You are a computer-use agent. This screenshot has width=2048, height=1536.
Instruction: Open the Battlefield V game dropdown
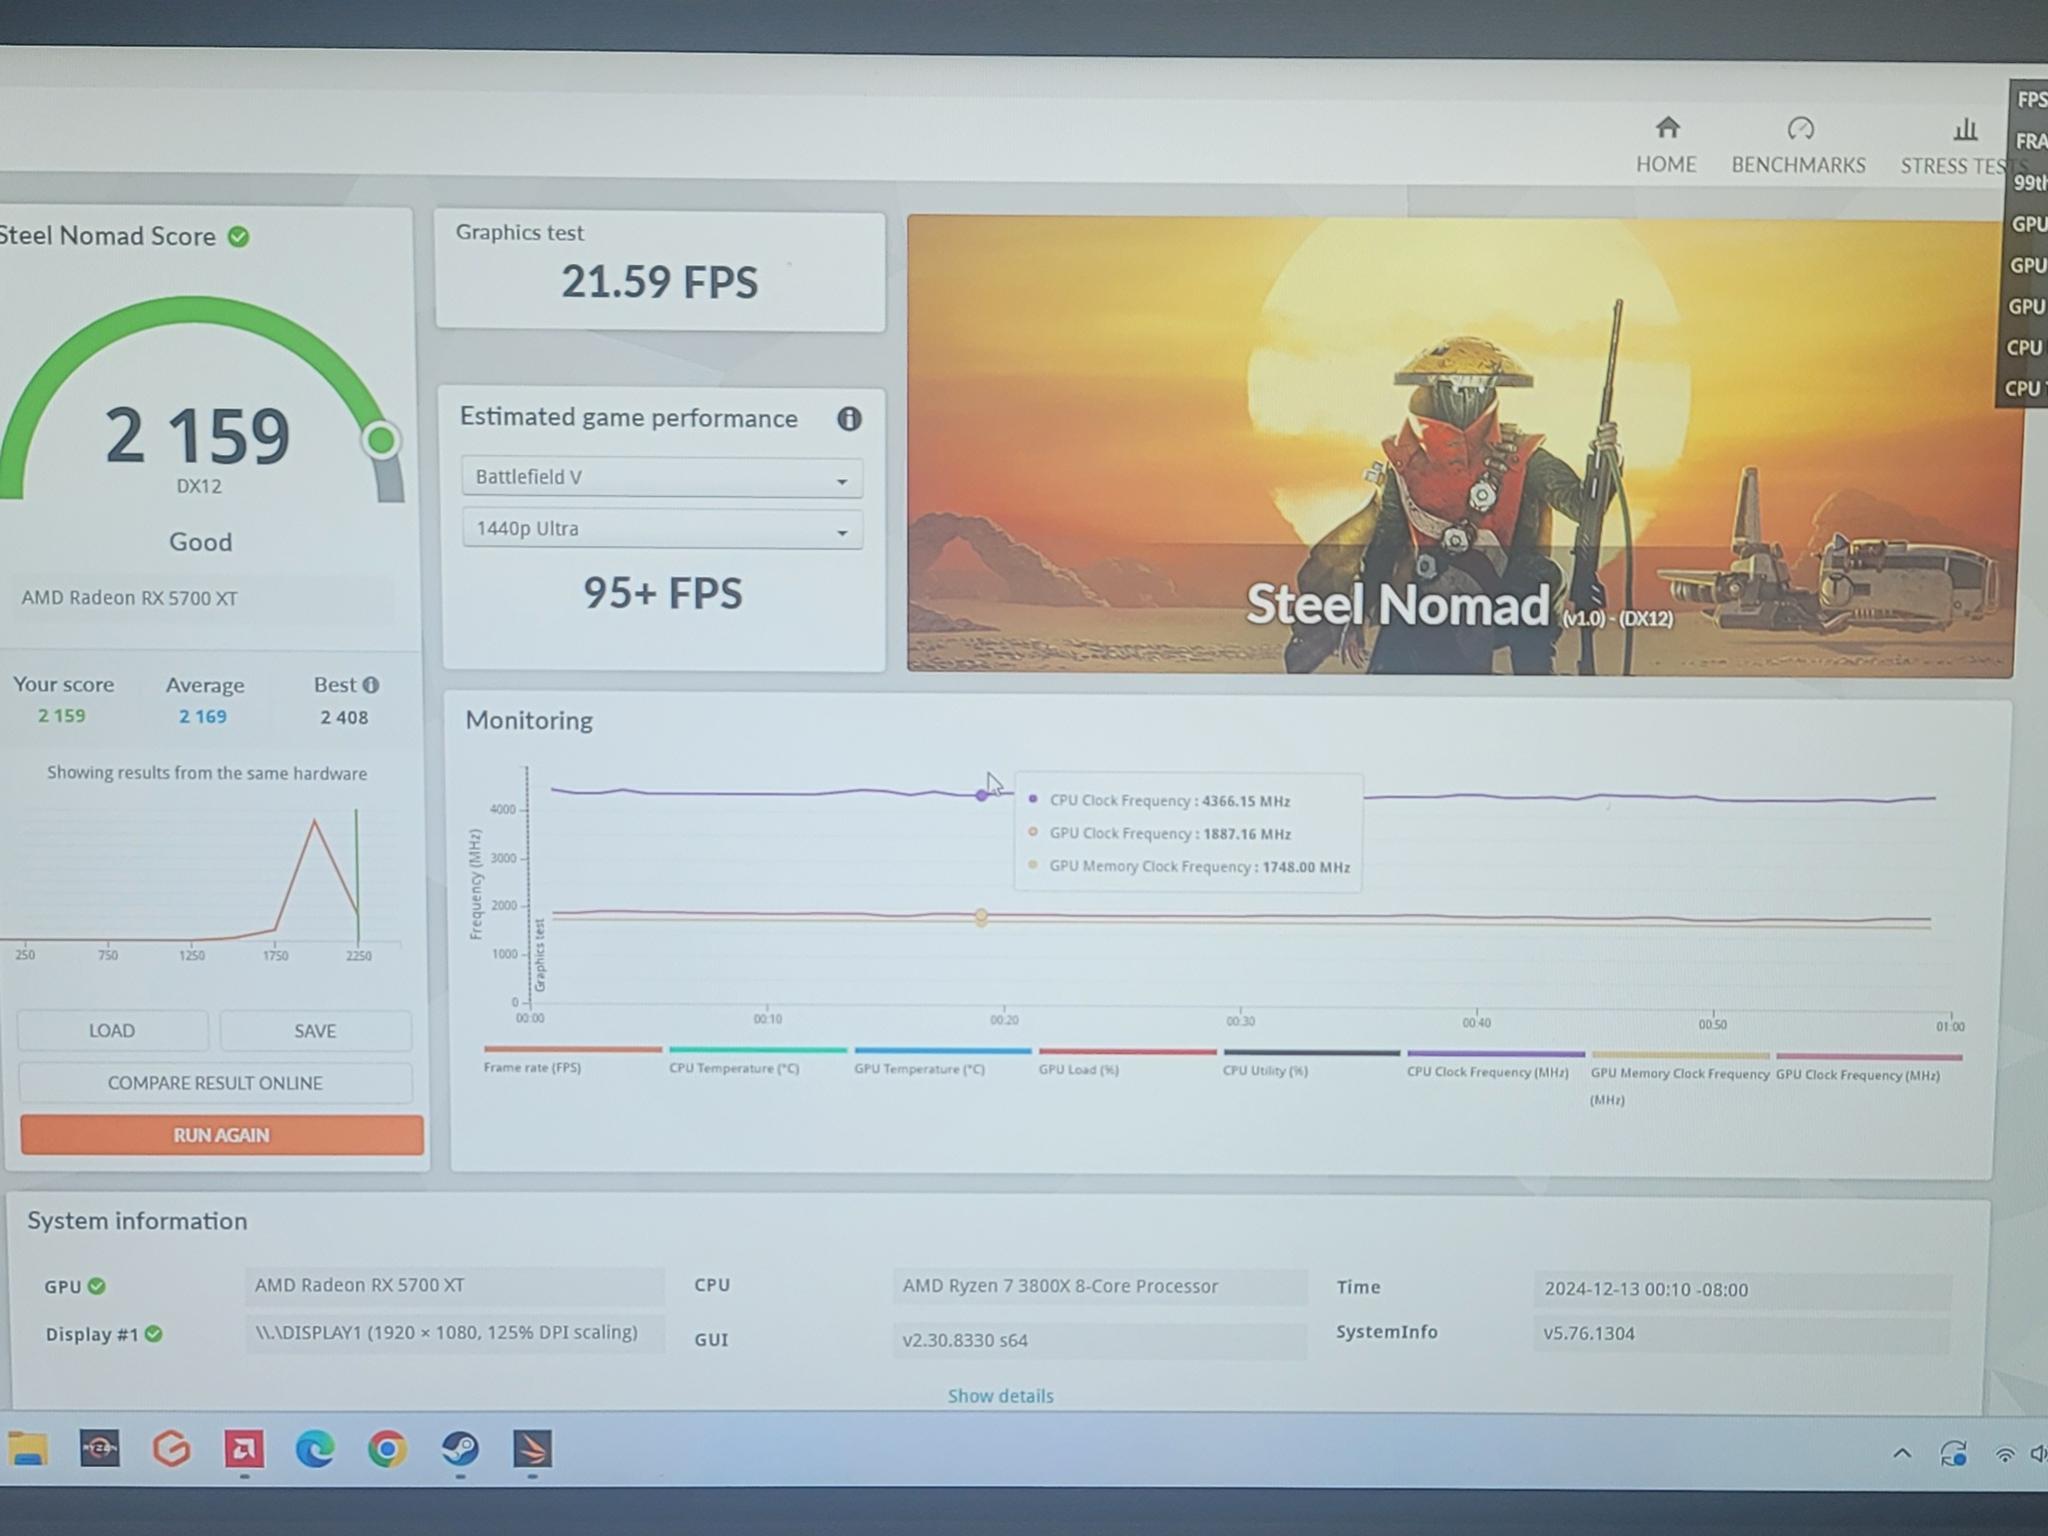pos(661,477)
